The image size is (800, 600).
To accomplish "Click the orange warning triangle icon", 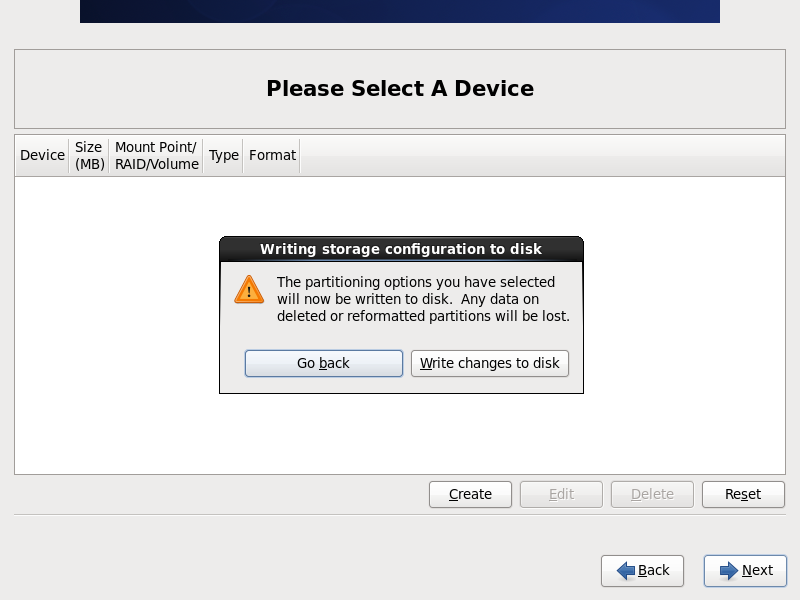I will click(x=249, y=290).
